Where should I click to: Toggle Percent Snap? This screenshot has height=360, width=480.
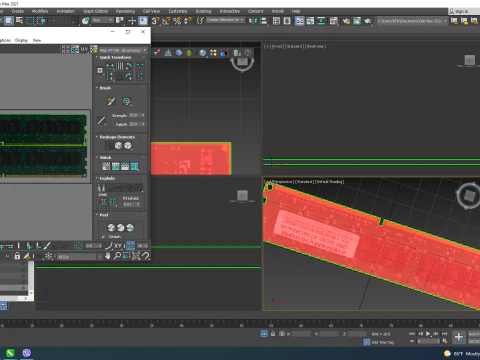pyautogui.click(x=177, y=21)
